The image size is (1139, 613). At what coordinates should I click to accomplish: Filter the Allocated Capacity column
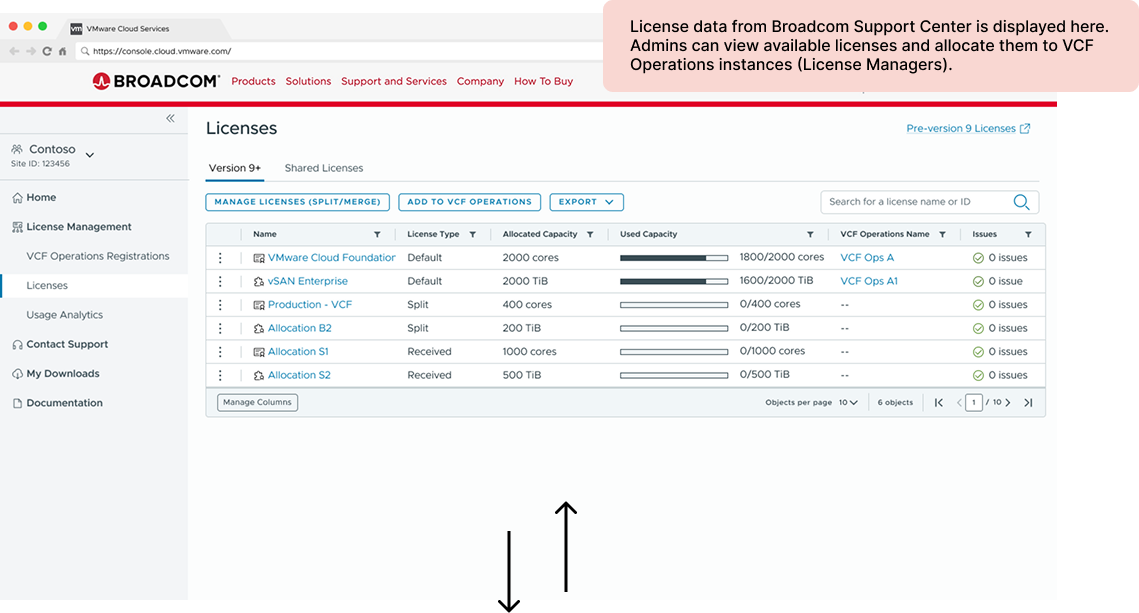coord(590,235)
